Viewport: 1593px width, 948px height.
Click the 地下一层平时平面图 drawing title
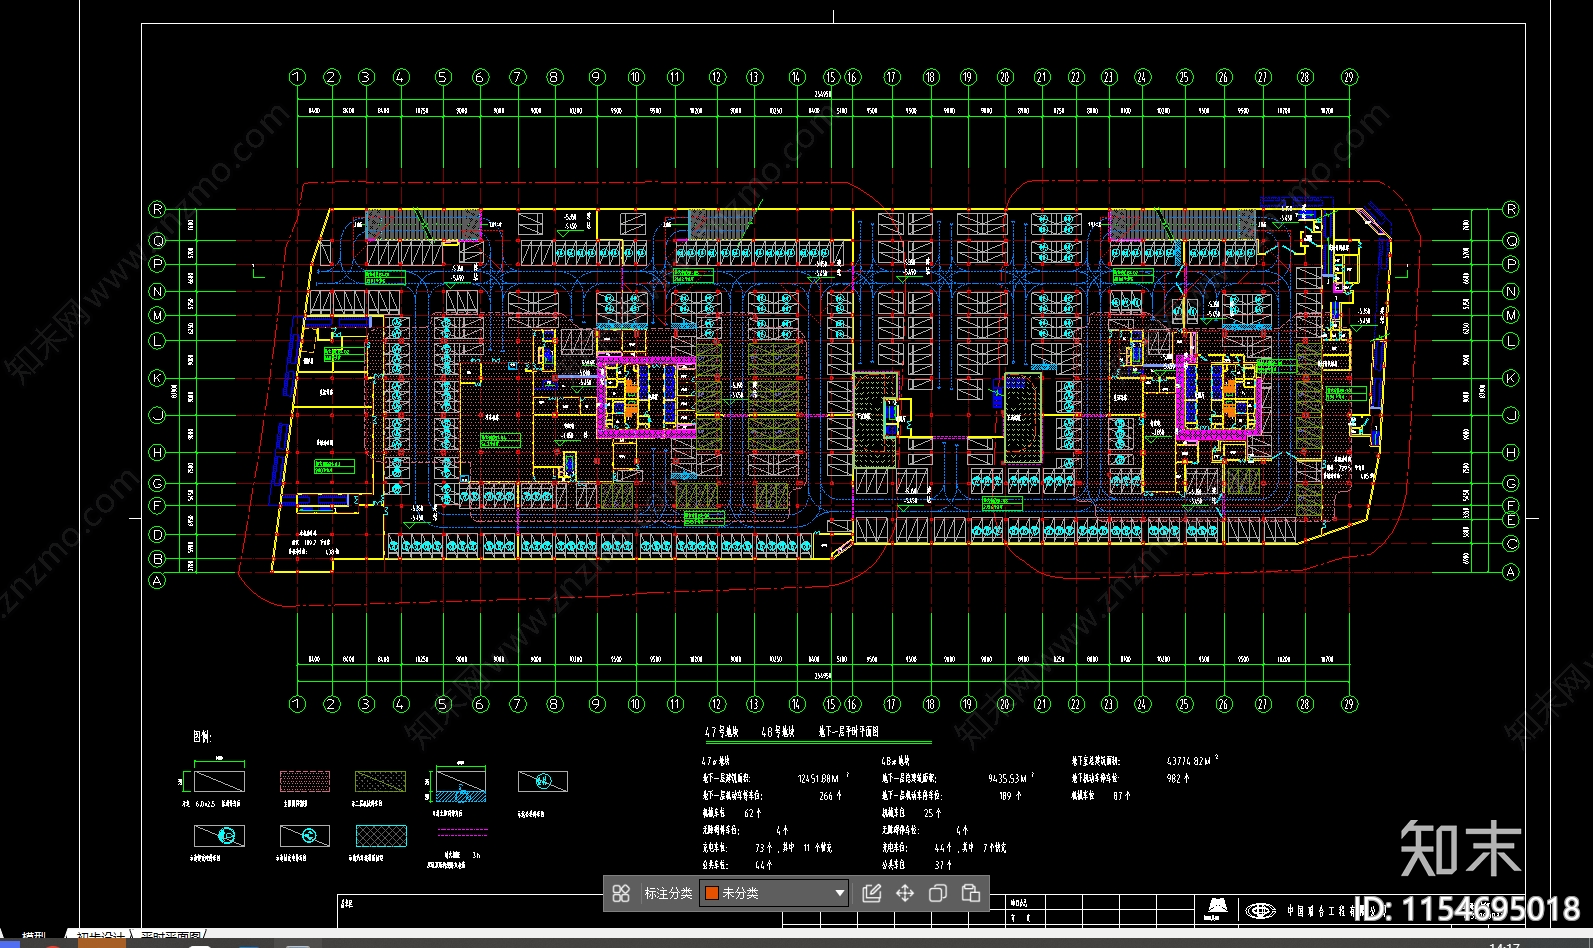coord(849,732)
